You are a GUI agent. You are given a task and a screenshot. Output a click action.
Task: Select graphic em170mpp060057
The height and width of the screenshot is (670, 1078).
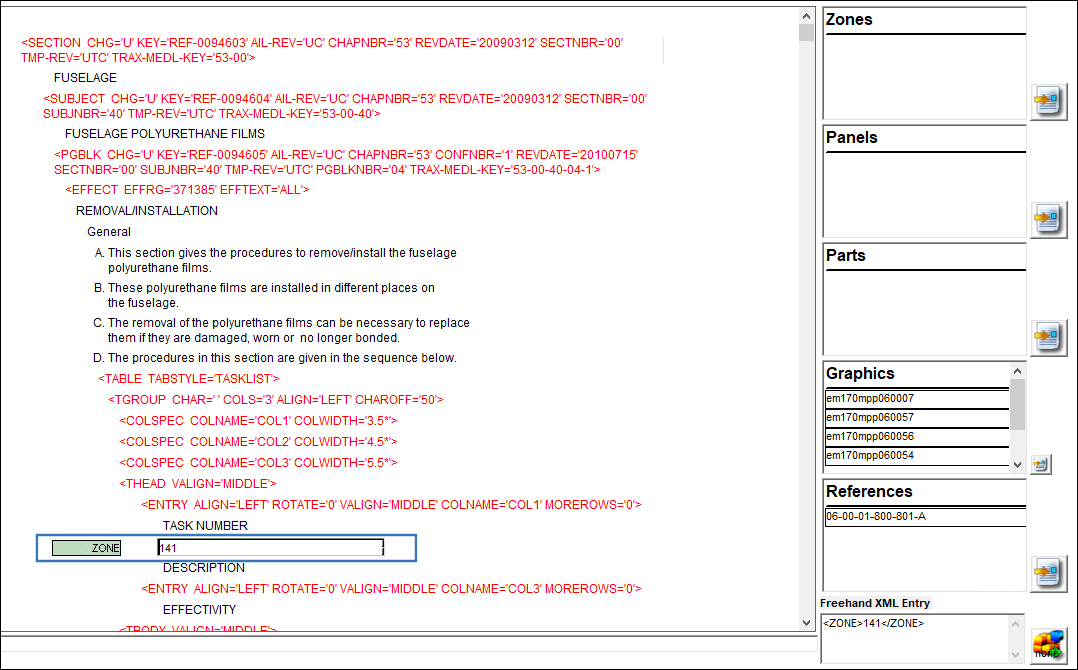tap(916, 418)
